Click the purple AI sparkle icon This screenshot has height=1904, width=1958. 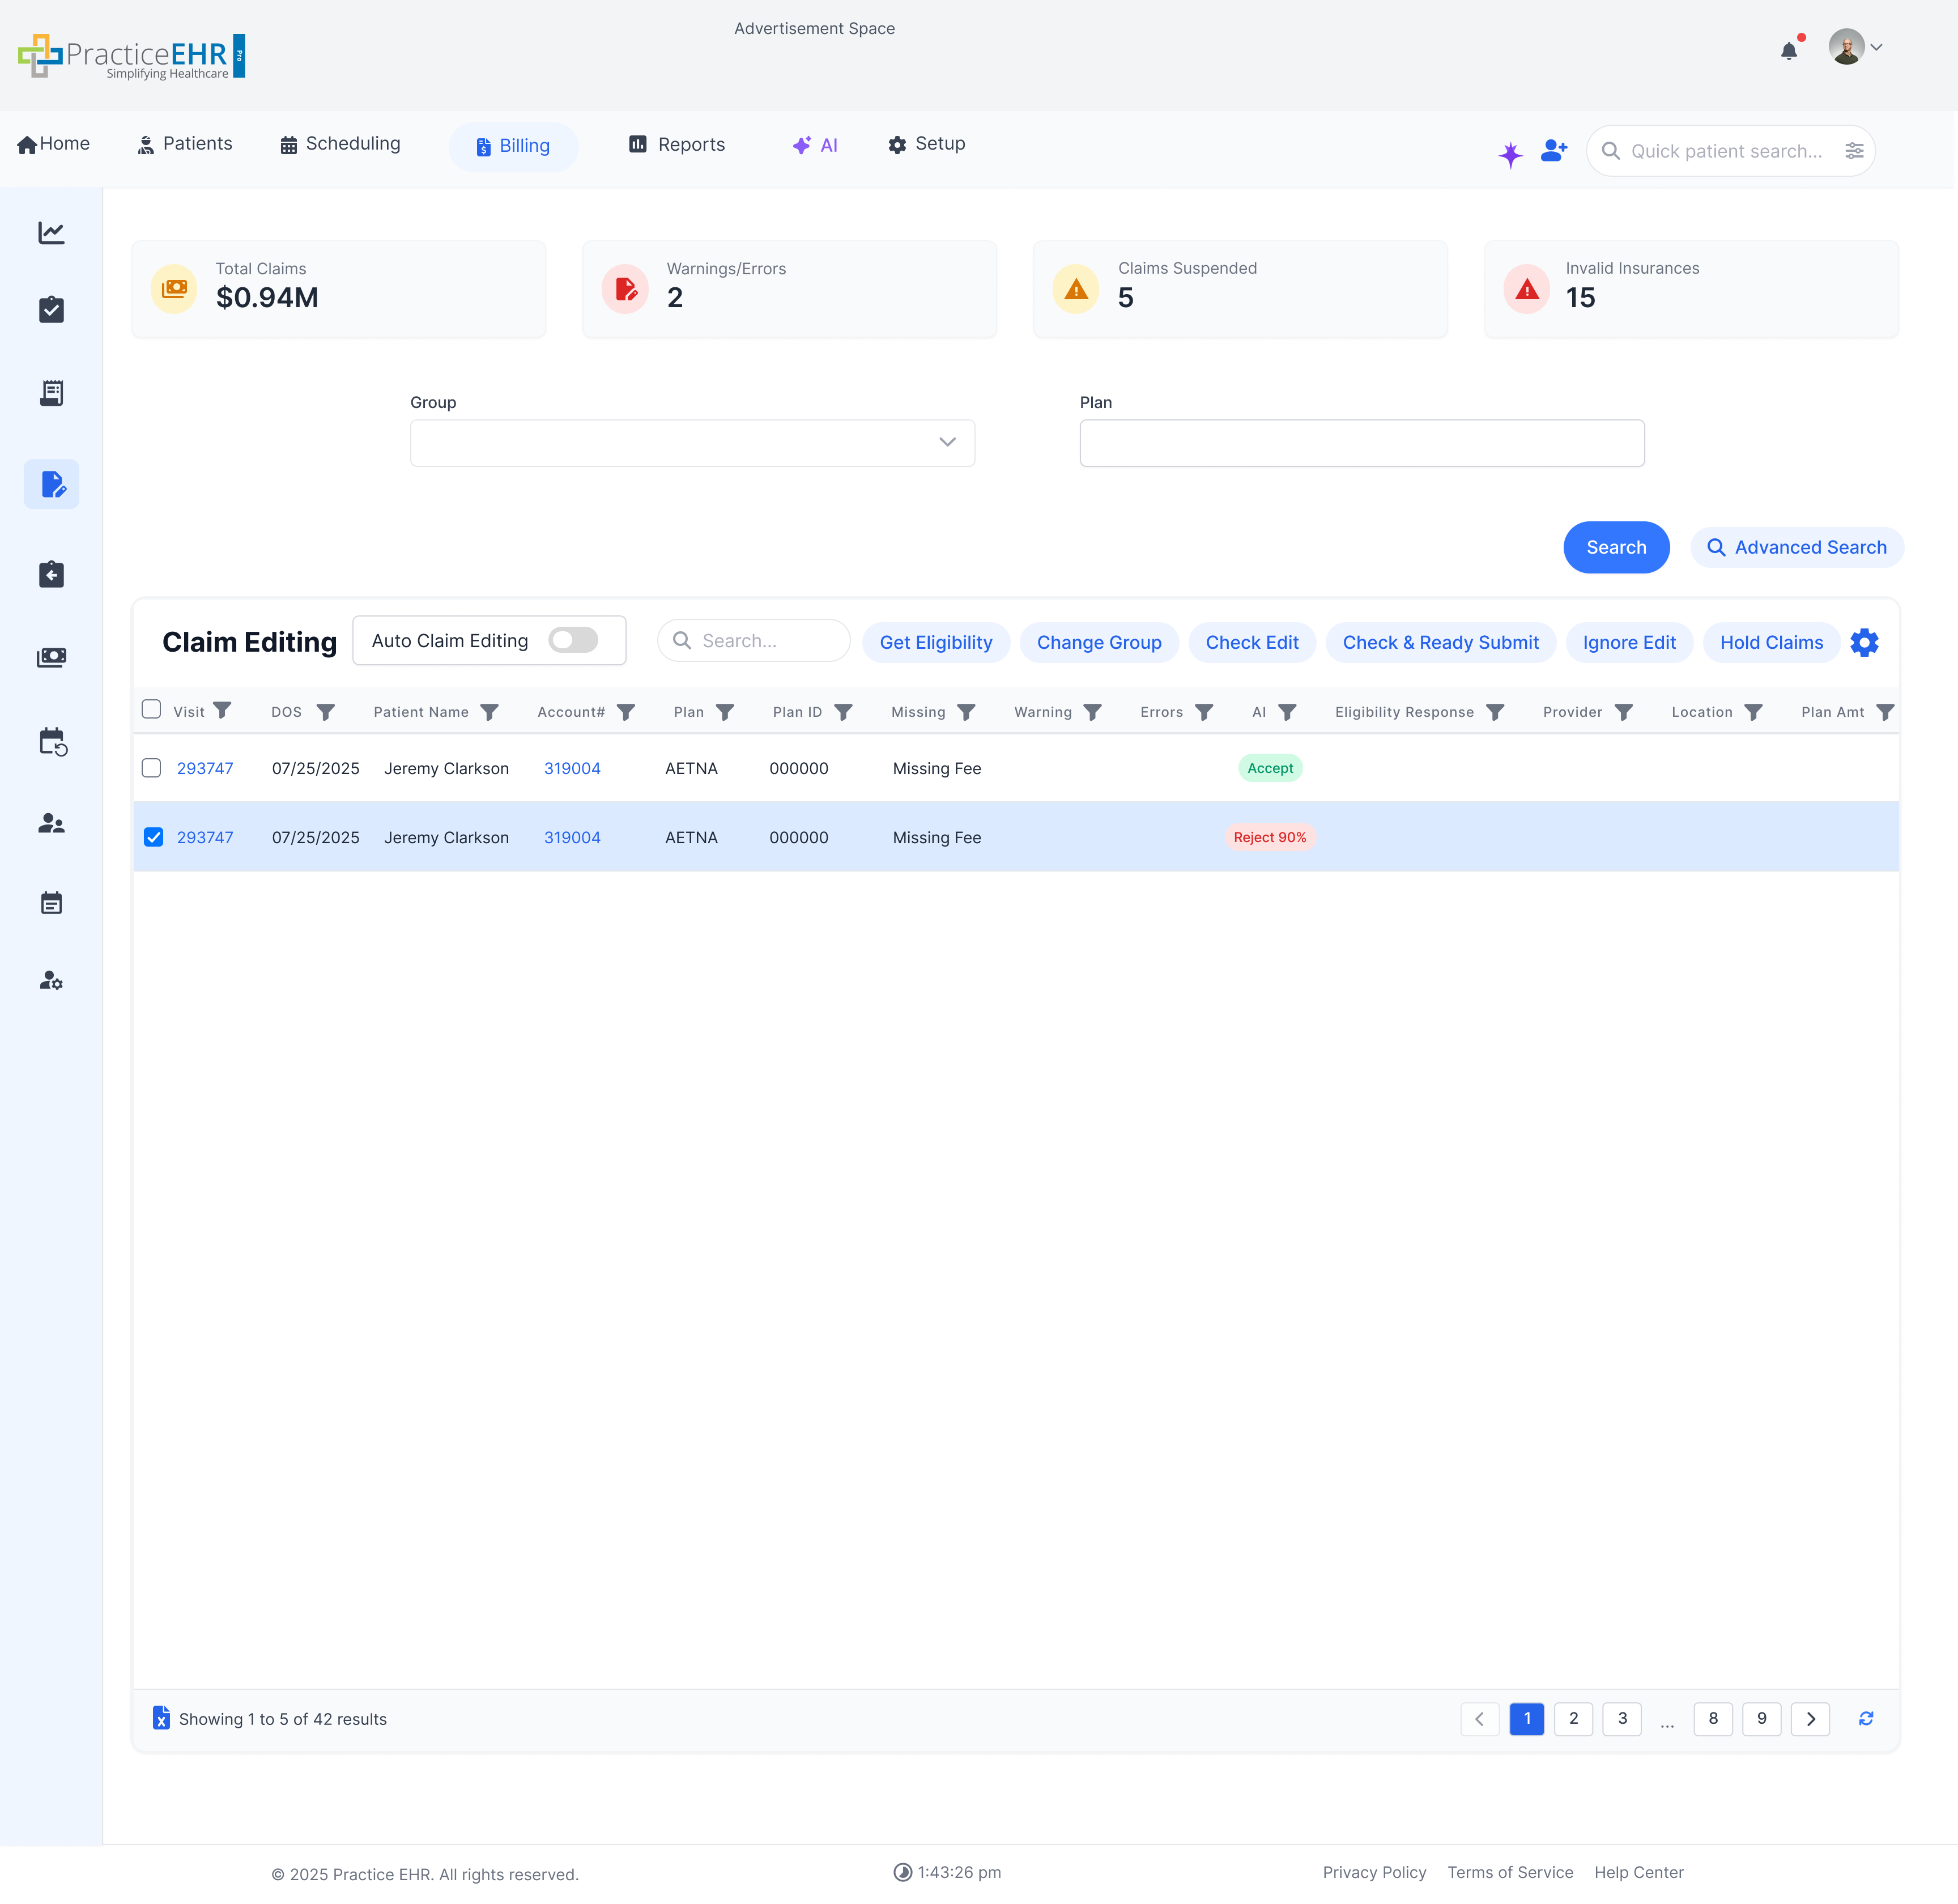1510,154
